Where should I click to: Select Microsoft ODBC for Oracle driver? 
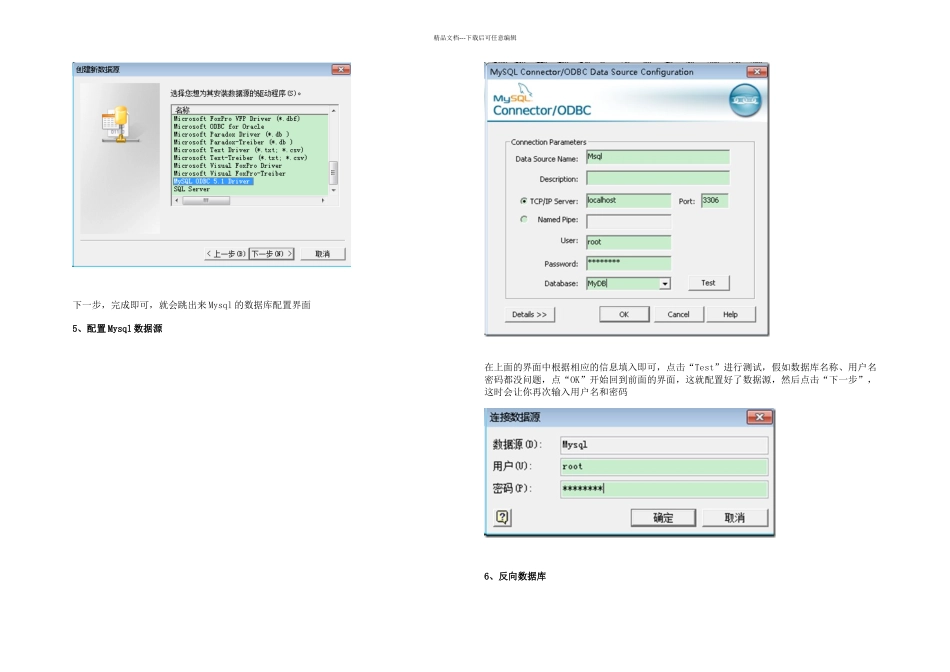[x=219, y=127]
